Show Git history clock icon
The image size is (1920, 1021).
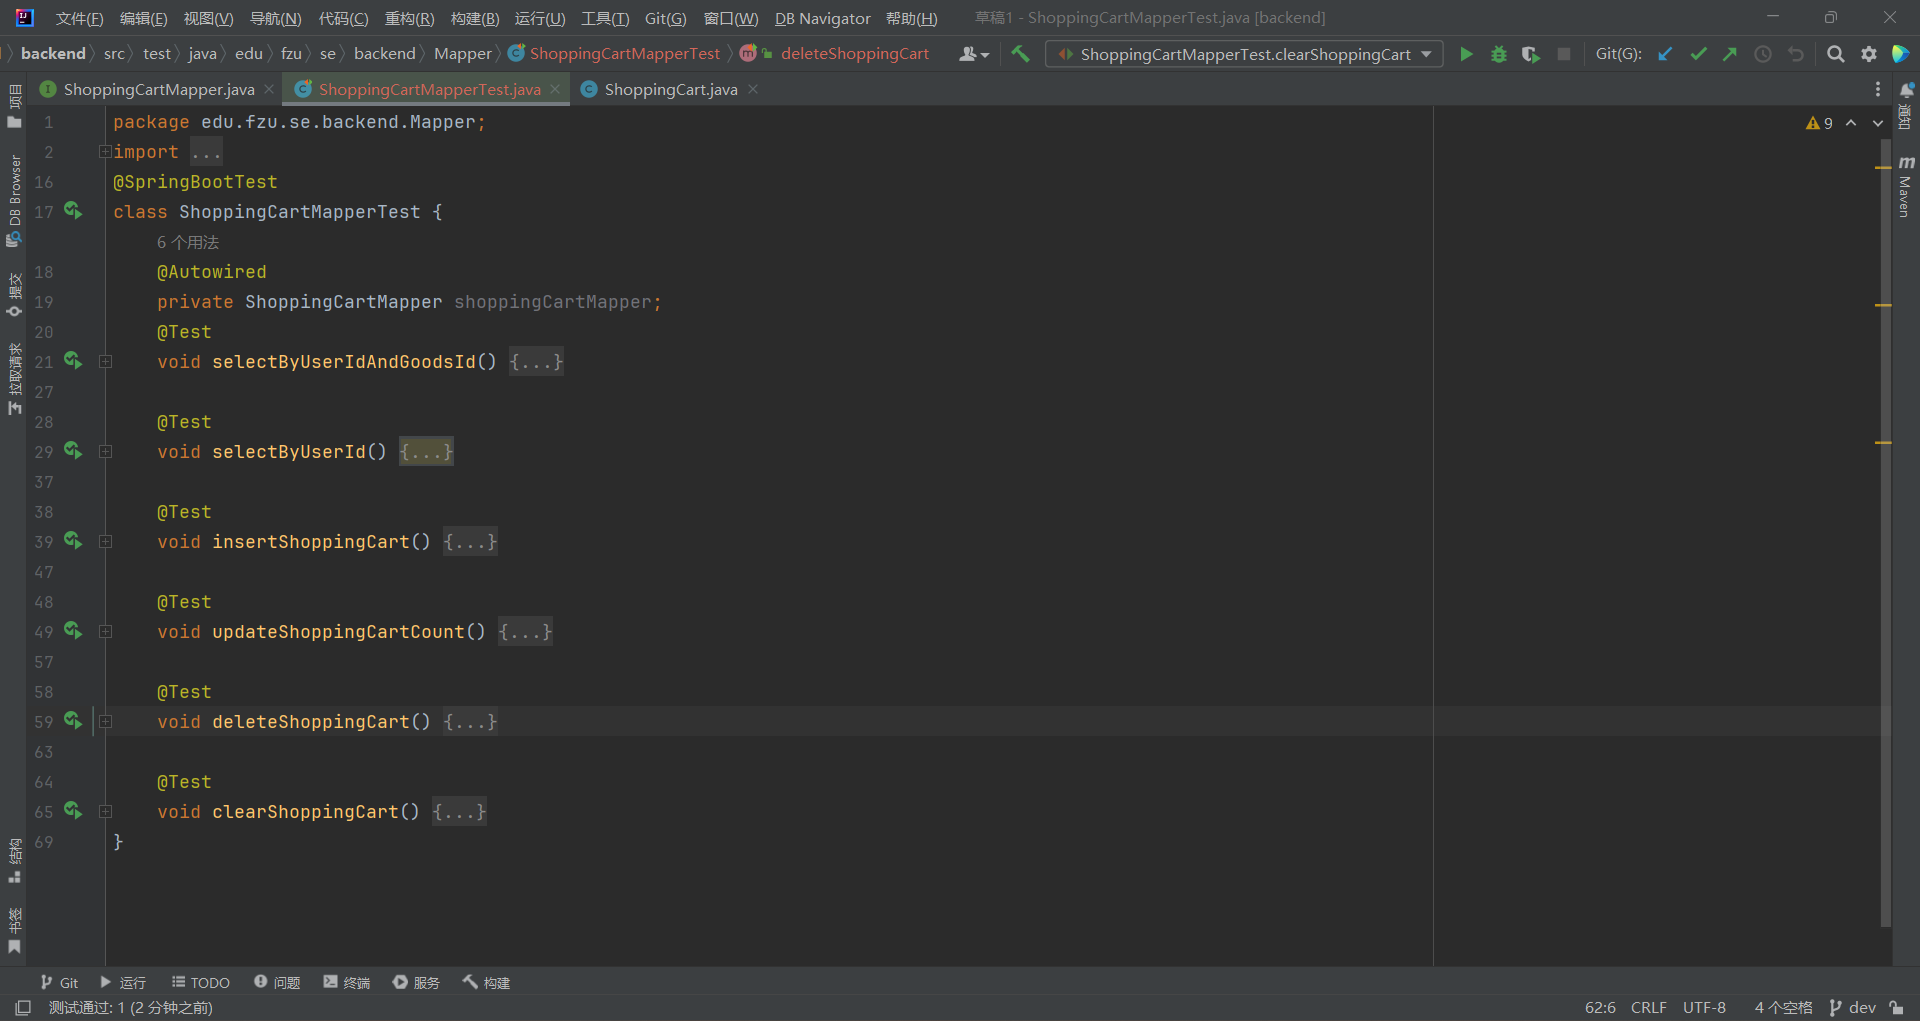coord(1763,54)
